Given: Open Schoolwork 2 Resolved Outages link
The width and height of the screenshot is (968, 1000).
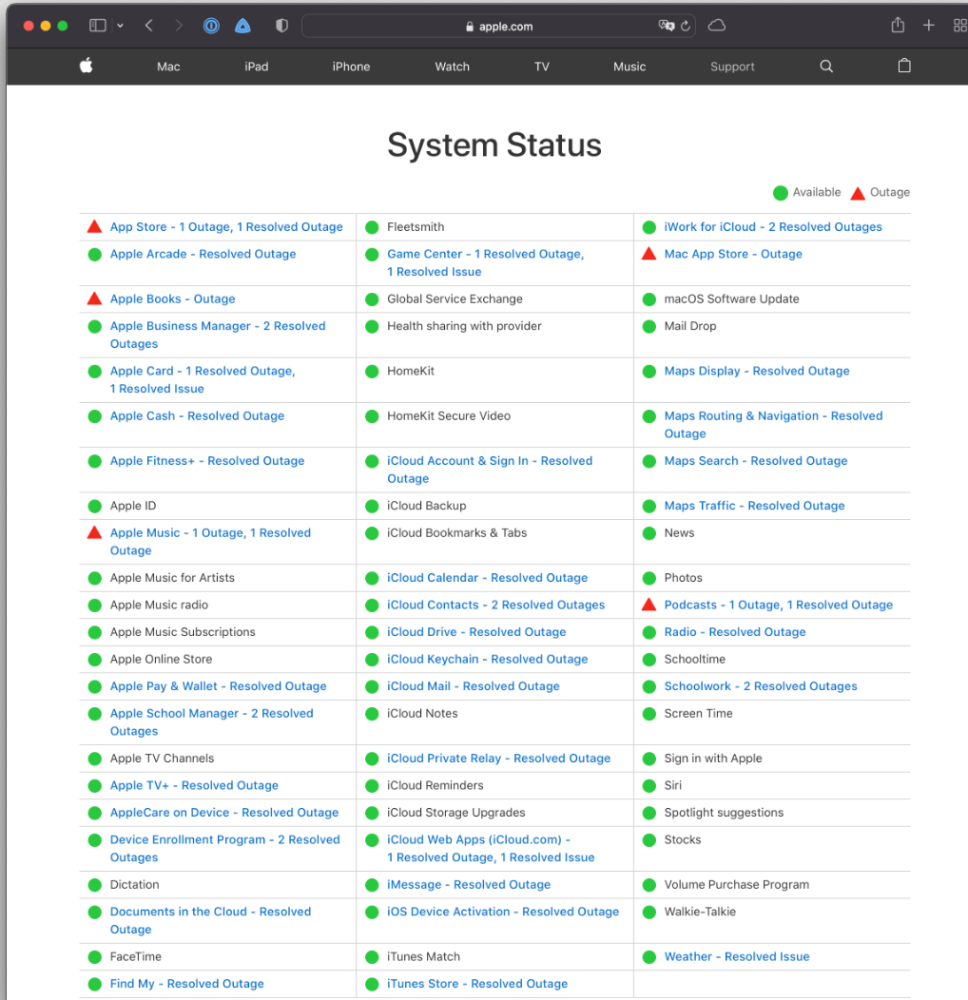Looking at the screenshot, I should (761, 686).
